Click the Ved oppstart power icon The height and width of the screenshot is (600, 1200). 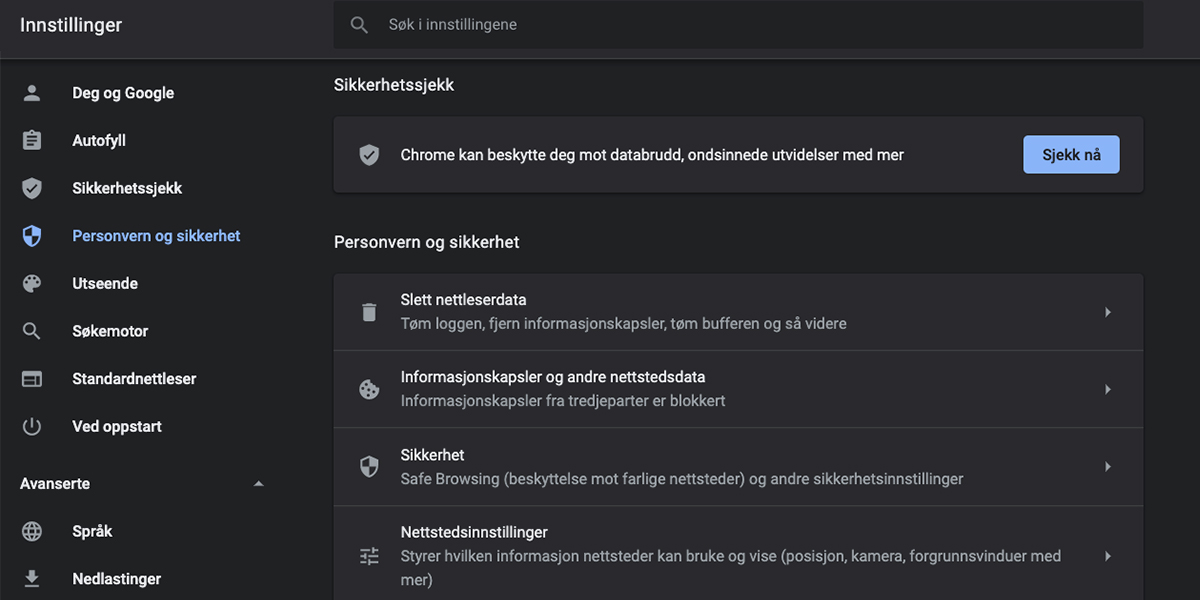point(32,427)
